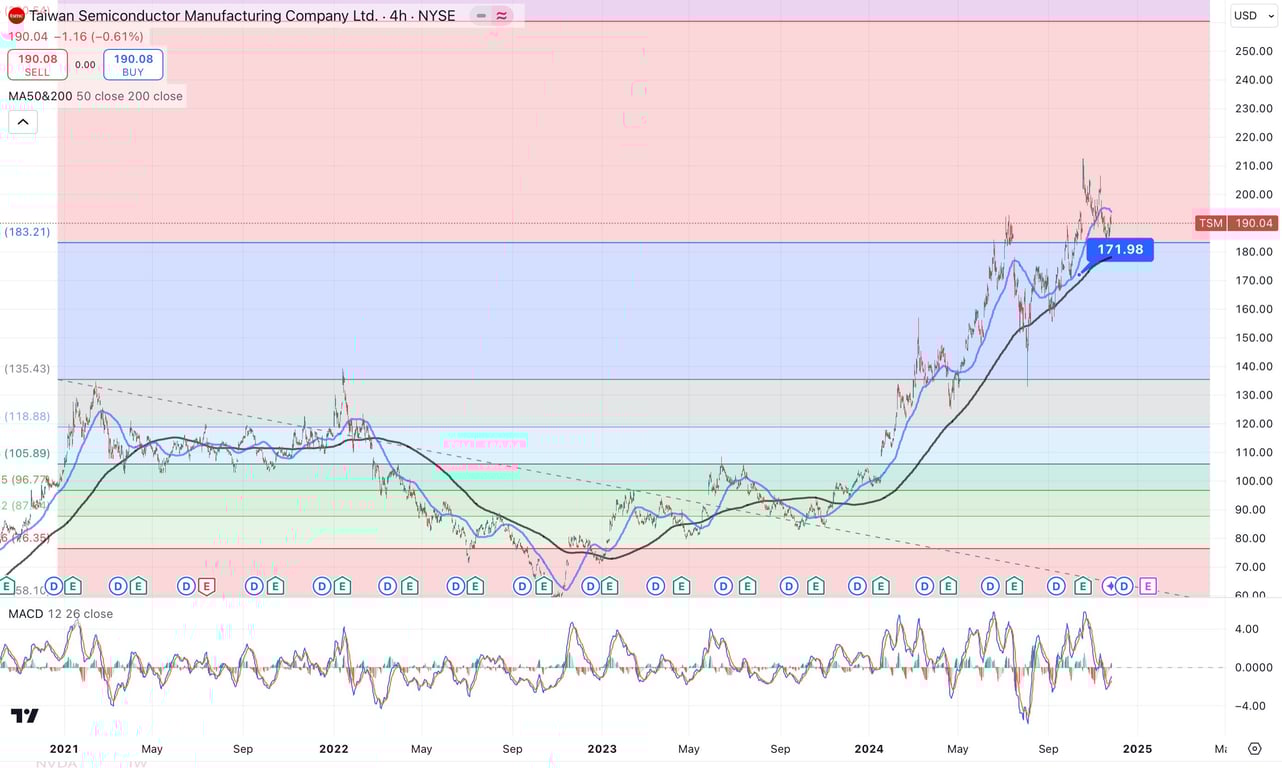Viewport: 1282px width, 768px height.
Task: Click the 0.0000 label on the MACD scale
Action: pos(1253,667)
